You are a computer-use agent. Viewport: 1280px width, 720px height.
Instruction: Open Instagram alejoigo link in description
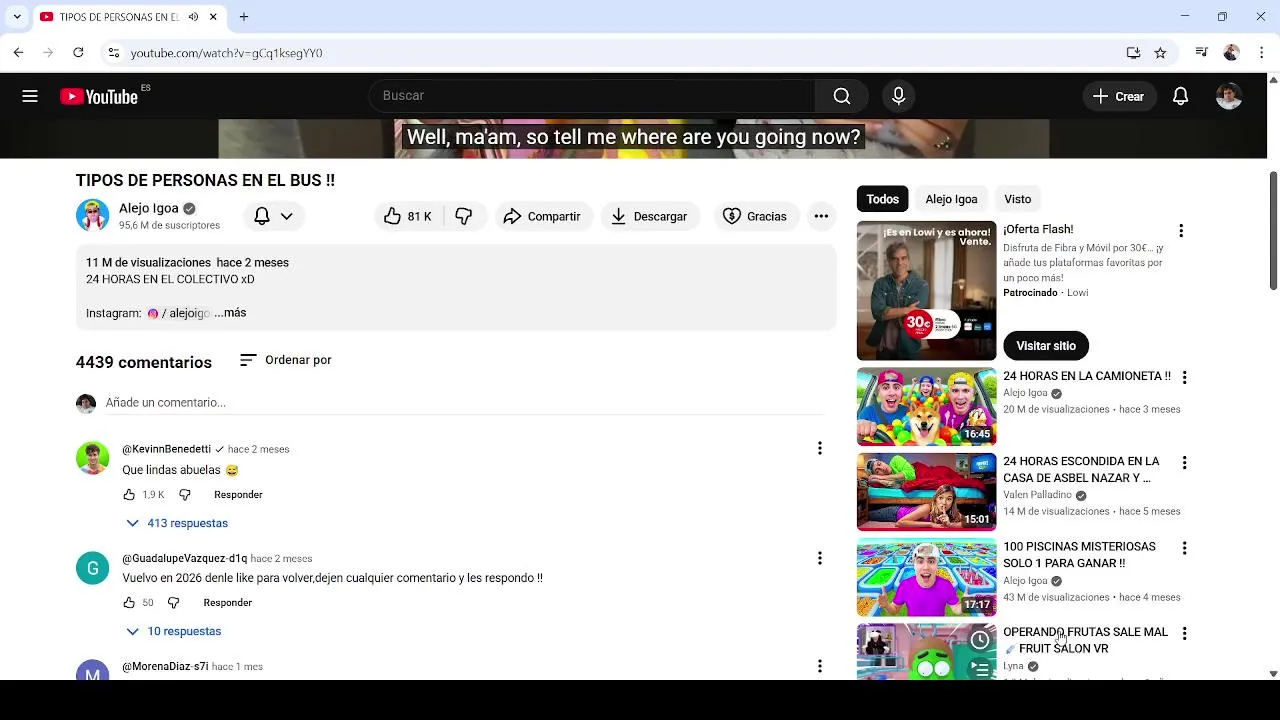click(178, 313)
